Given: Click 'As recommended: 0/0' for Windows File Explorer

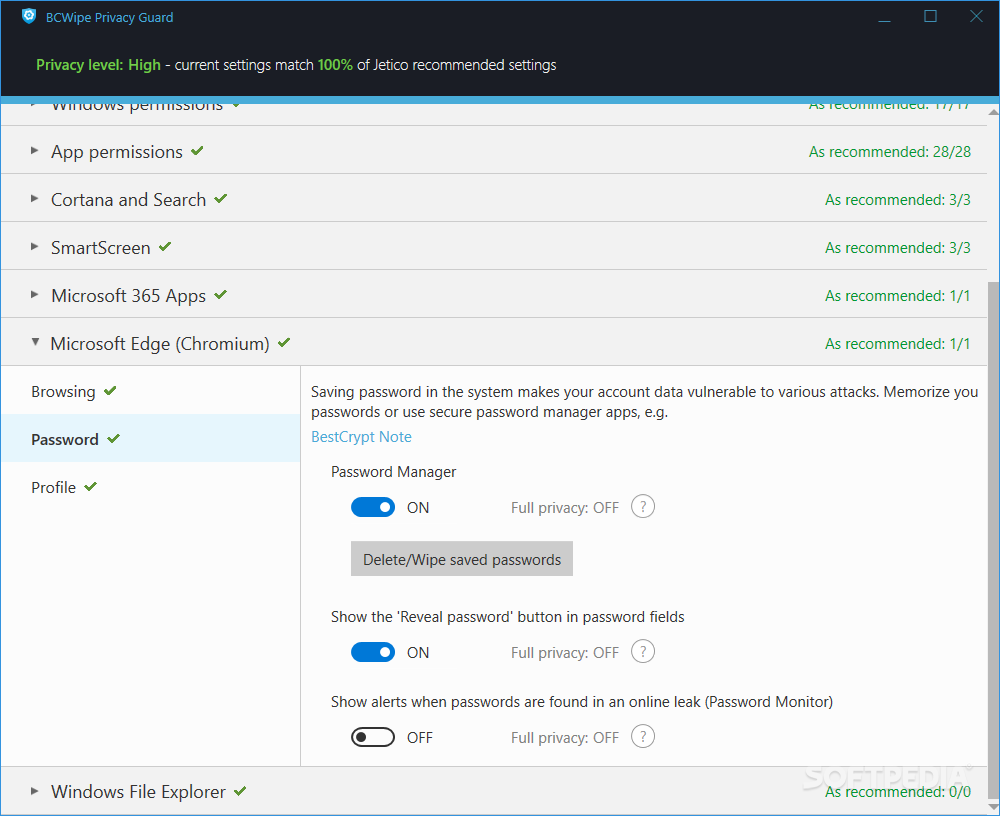Looking at the screenshot, I should pos(897,791).
